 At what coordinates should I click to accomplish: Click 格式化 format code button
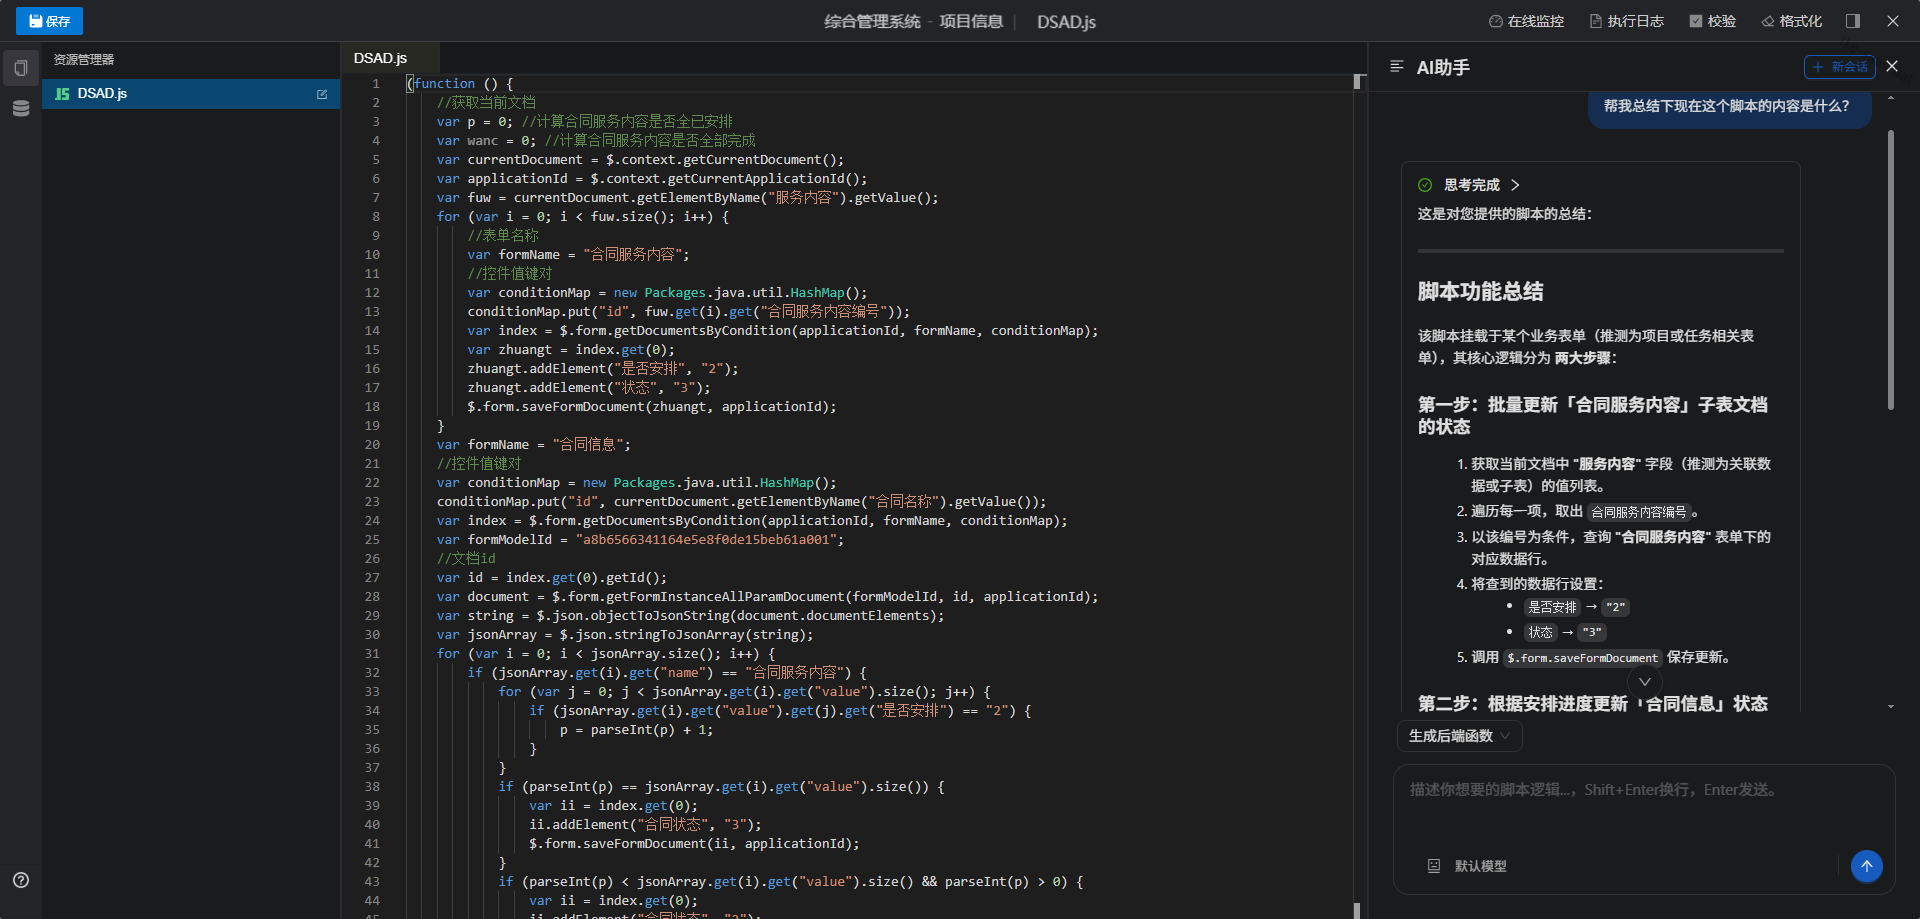(x=1792, y=21)
